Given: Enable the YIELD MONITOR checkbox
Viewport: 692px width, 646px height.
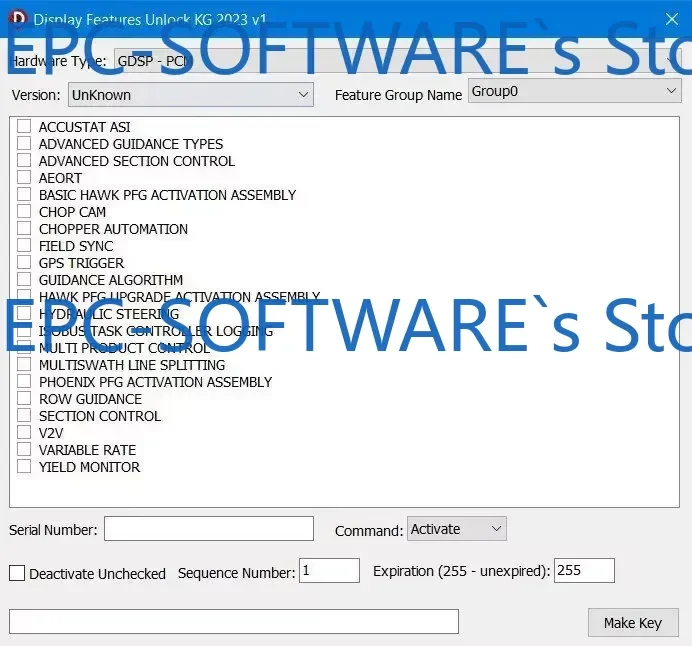Looking at the screenshot, I should point(24,466).
